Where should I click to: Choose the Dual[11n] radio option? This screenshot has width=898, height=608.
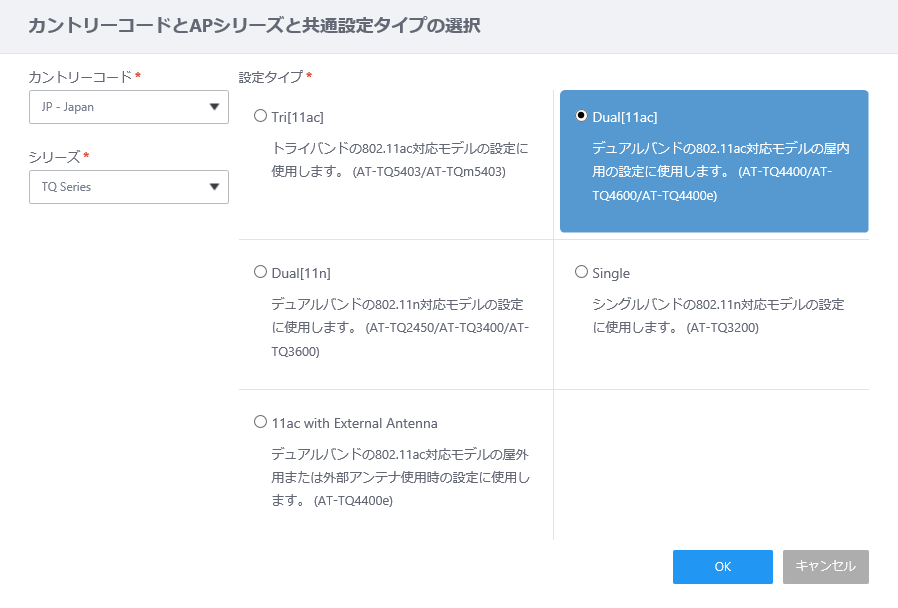tap(261, 272)
